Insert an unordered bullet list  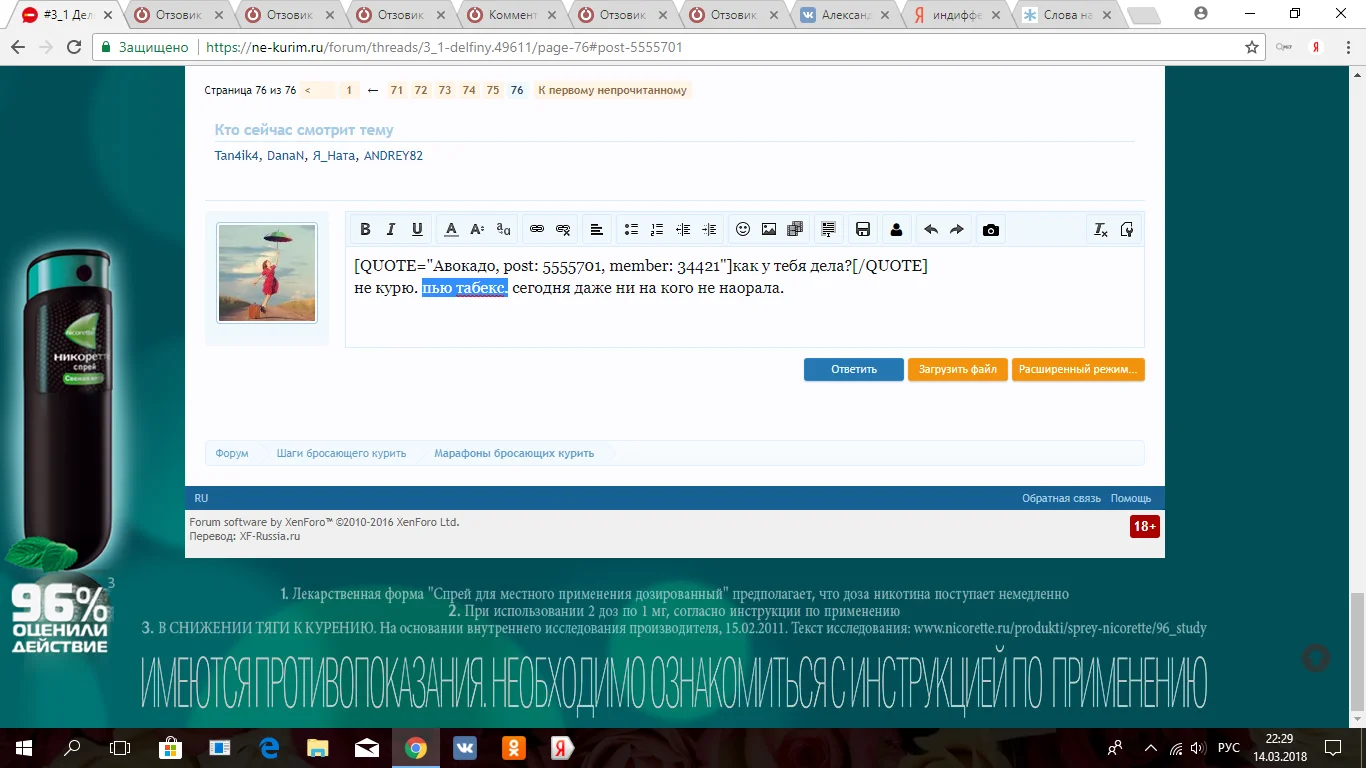point(631,229)
